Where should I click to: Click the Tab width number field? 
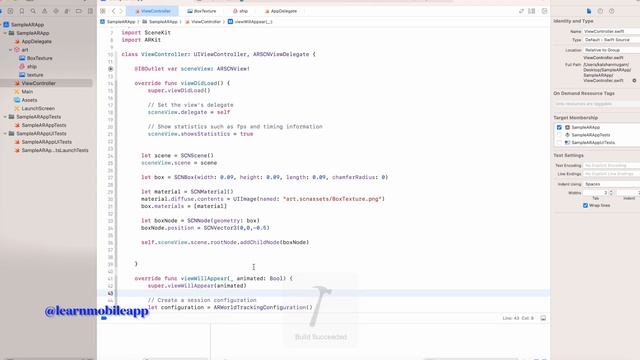(x=596, y=192)
